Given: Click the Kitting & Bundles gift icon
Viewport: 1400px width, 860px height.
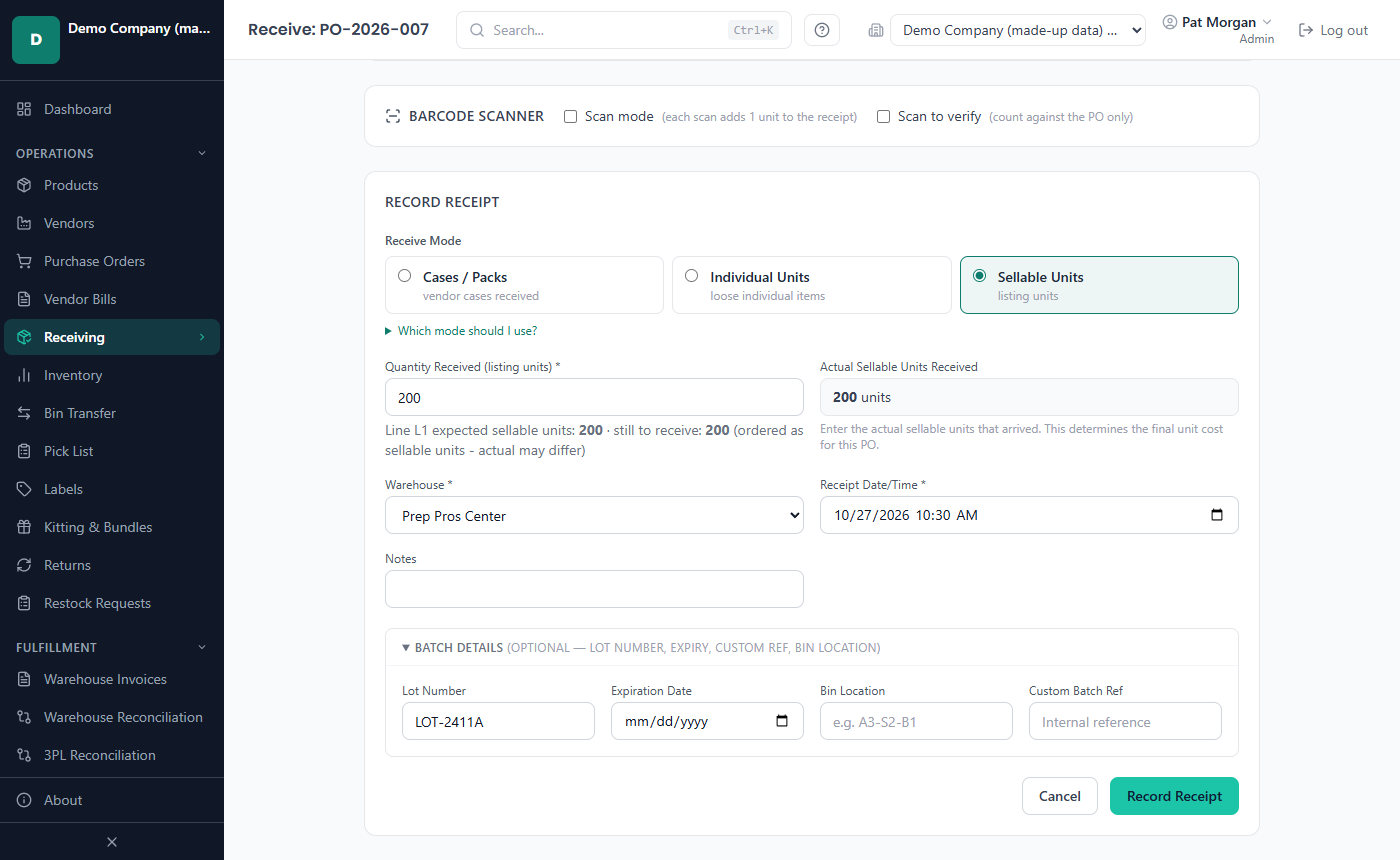Looking at the screenshot, I should click(24, 527).
